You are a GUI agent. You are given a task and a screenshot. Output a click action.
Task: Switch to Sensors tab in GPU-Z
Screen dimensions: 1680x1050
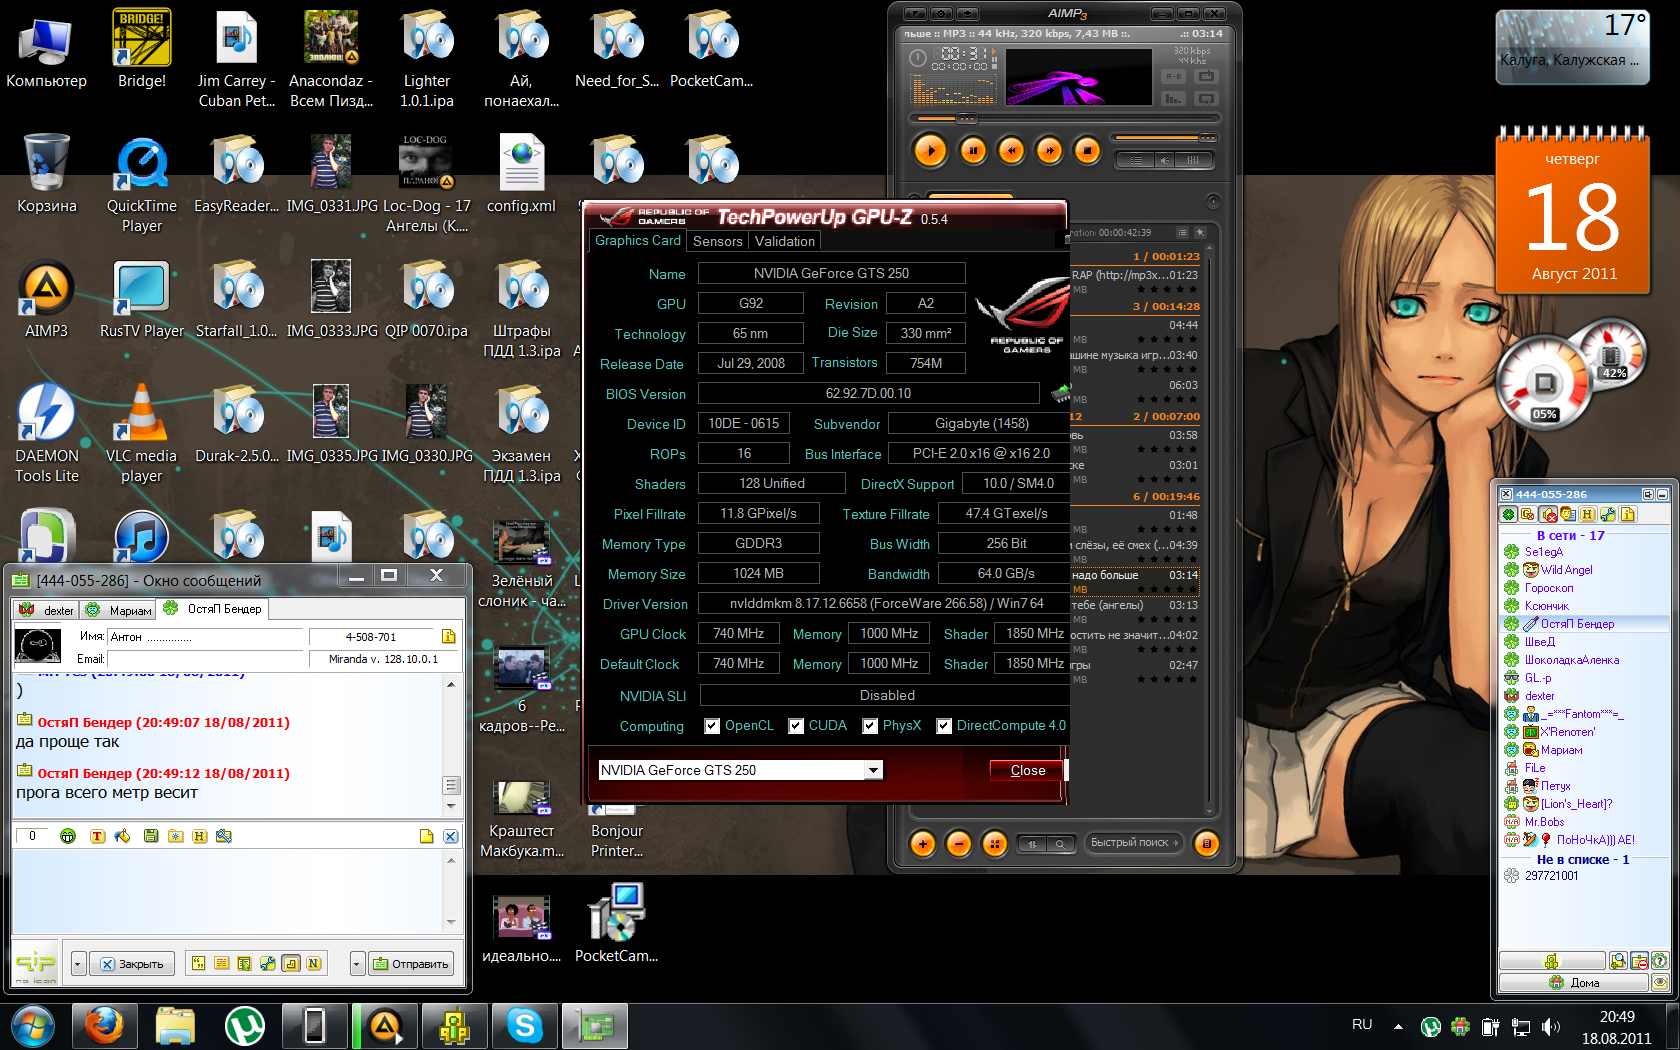pos(717,241)
